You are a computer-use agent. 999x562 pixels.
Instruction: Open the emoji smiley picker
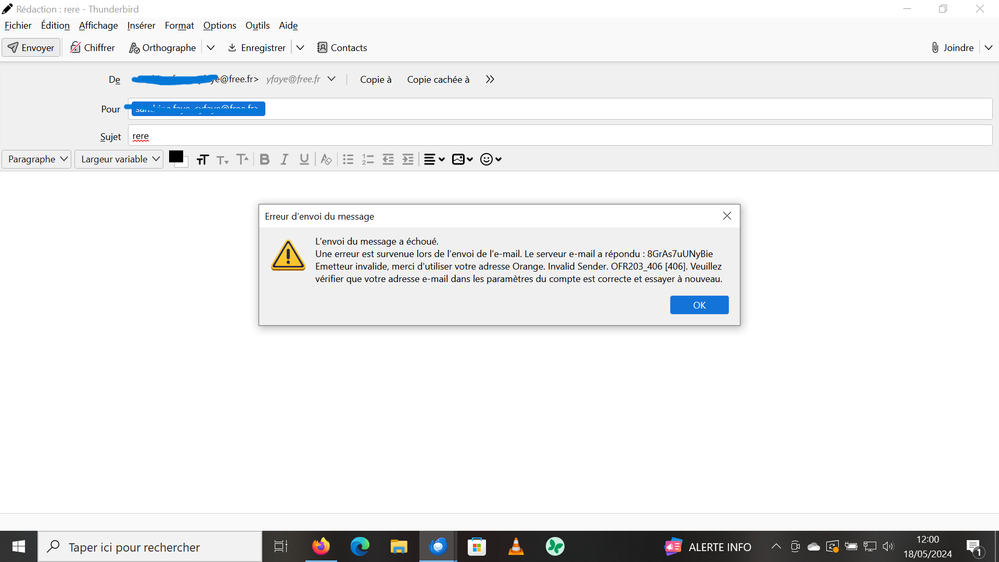(490, 159)
